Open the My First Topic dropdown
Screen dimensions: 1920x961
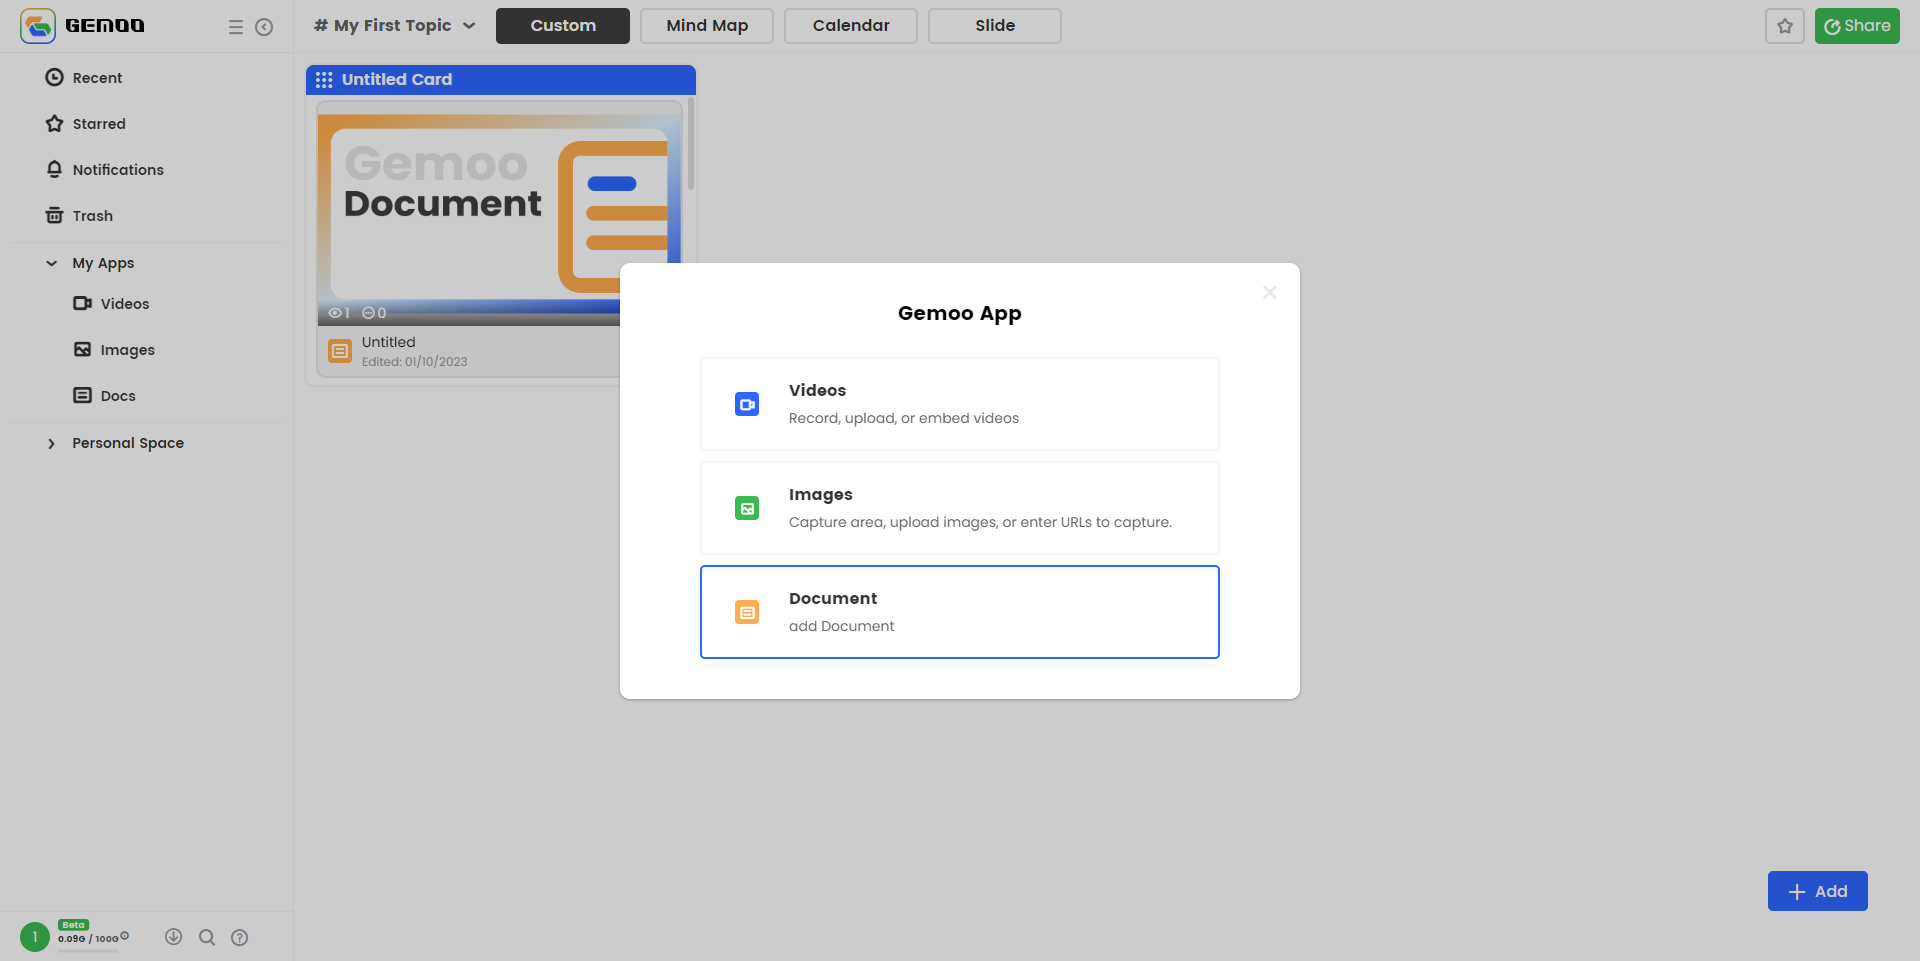click(x=395, y=26)
